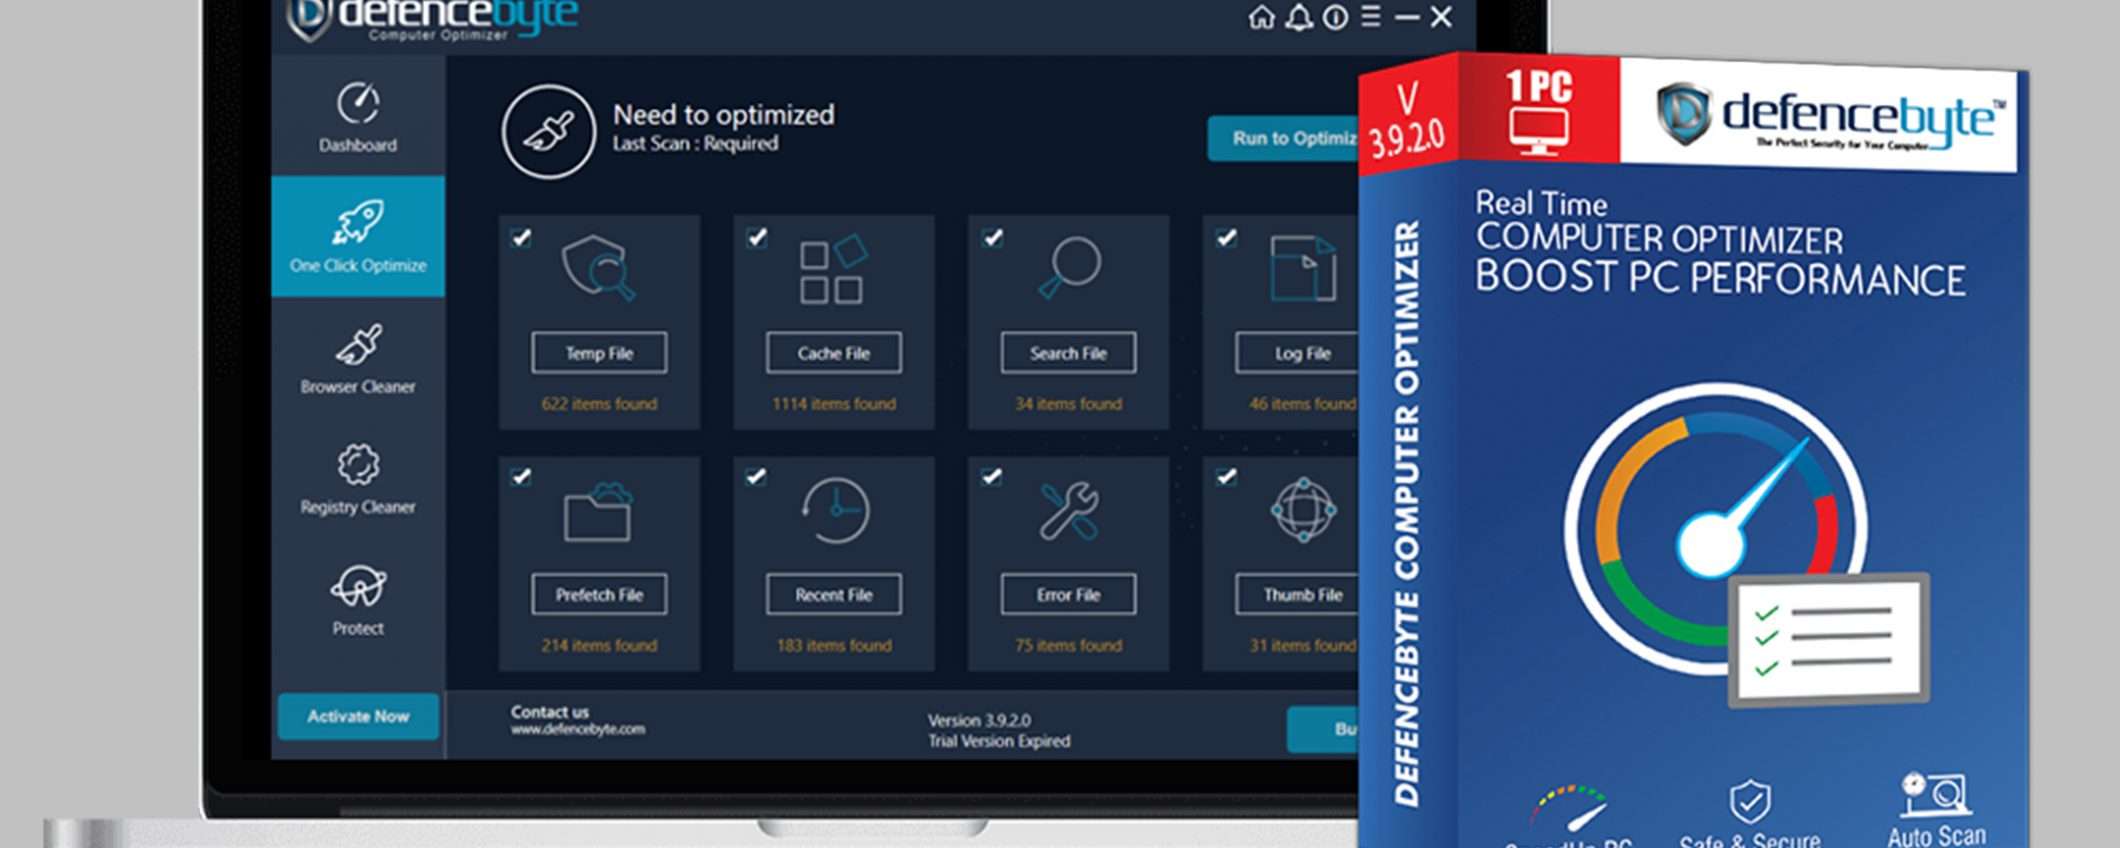2120x848 pixels.
Task: Click the Activate Now button
Action: [358, 716]
